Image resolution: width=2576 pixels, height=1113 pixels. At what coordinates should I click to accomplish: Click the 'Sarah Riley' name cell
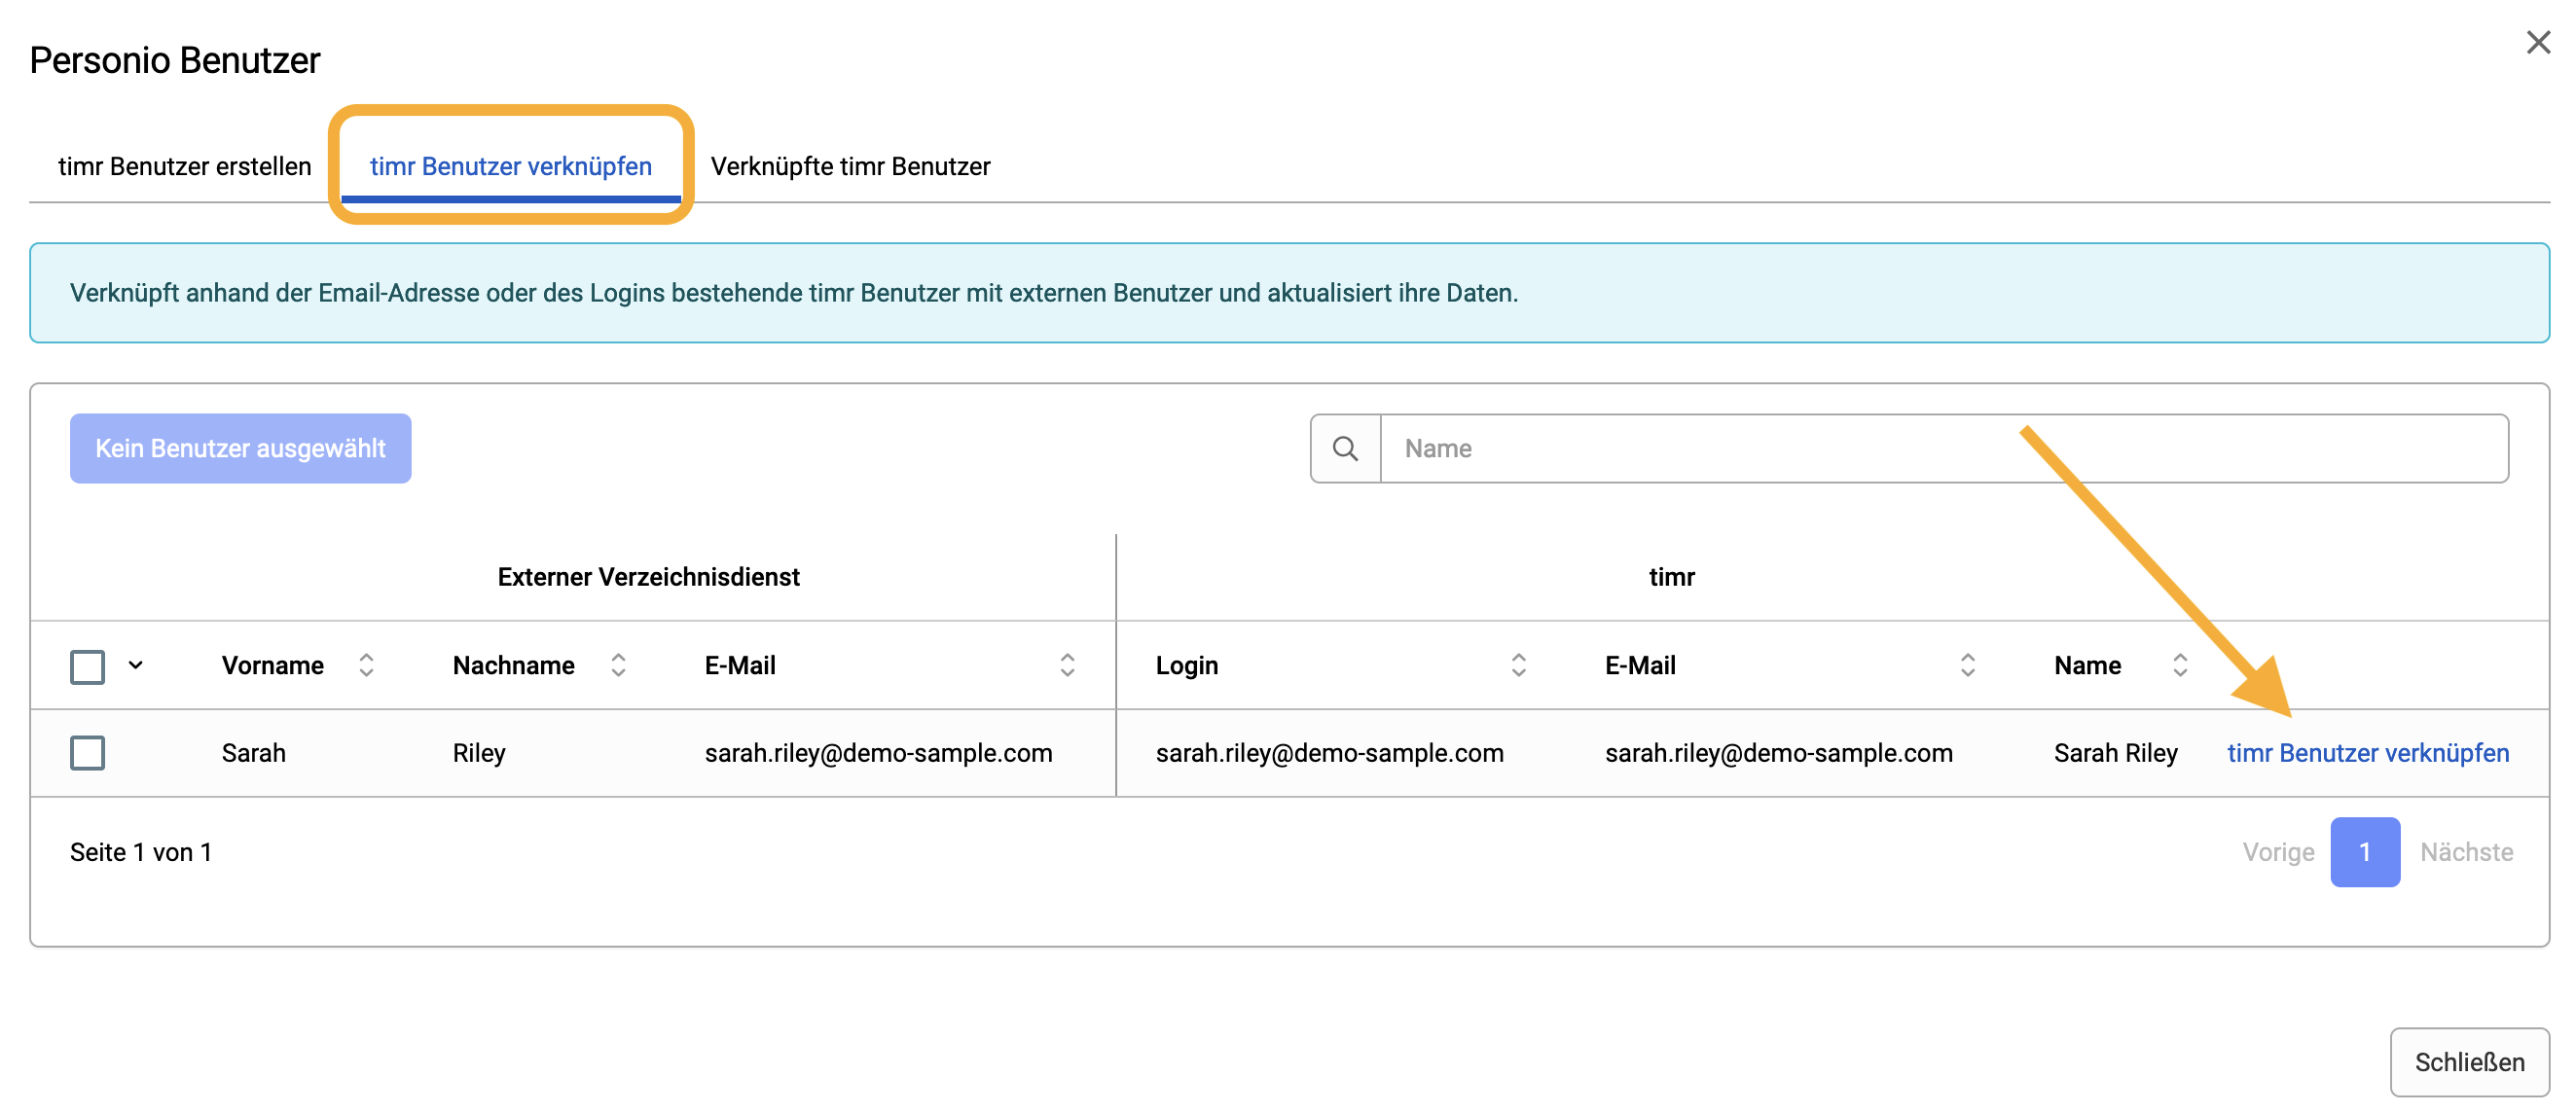point(2115,753)
